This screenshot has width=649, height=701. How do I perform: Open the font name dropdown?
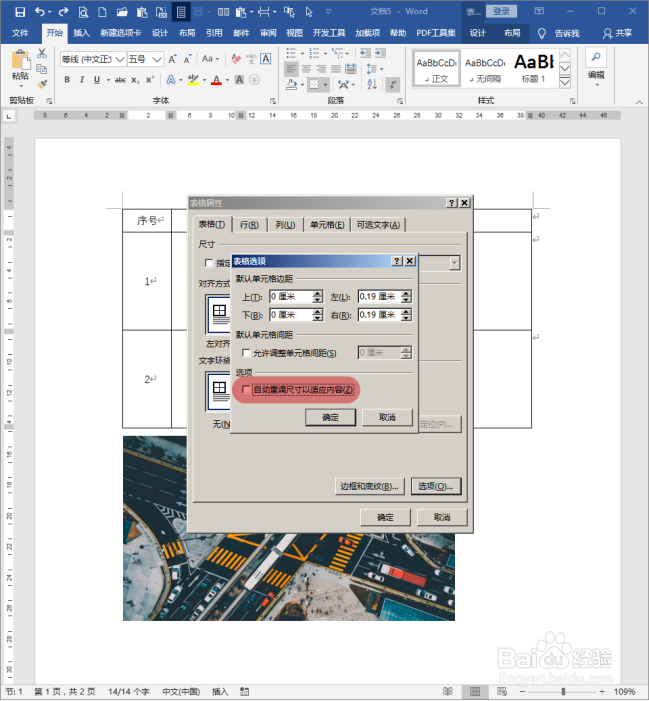[x=119, y=59]
